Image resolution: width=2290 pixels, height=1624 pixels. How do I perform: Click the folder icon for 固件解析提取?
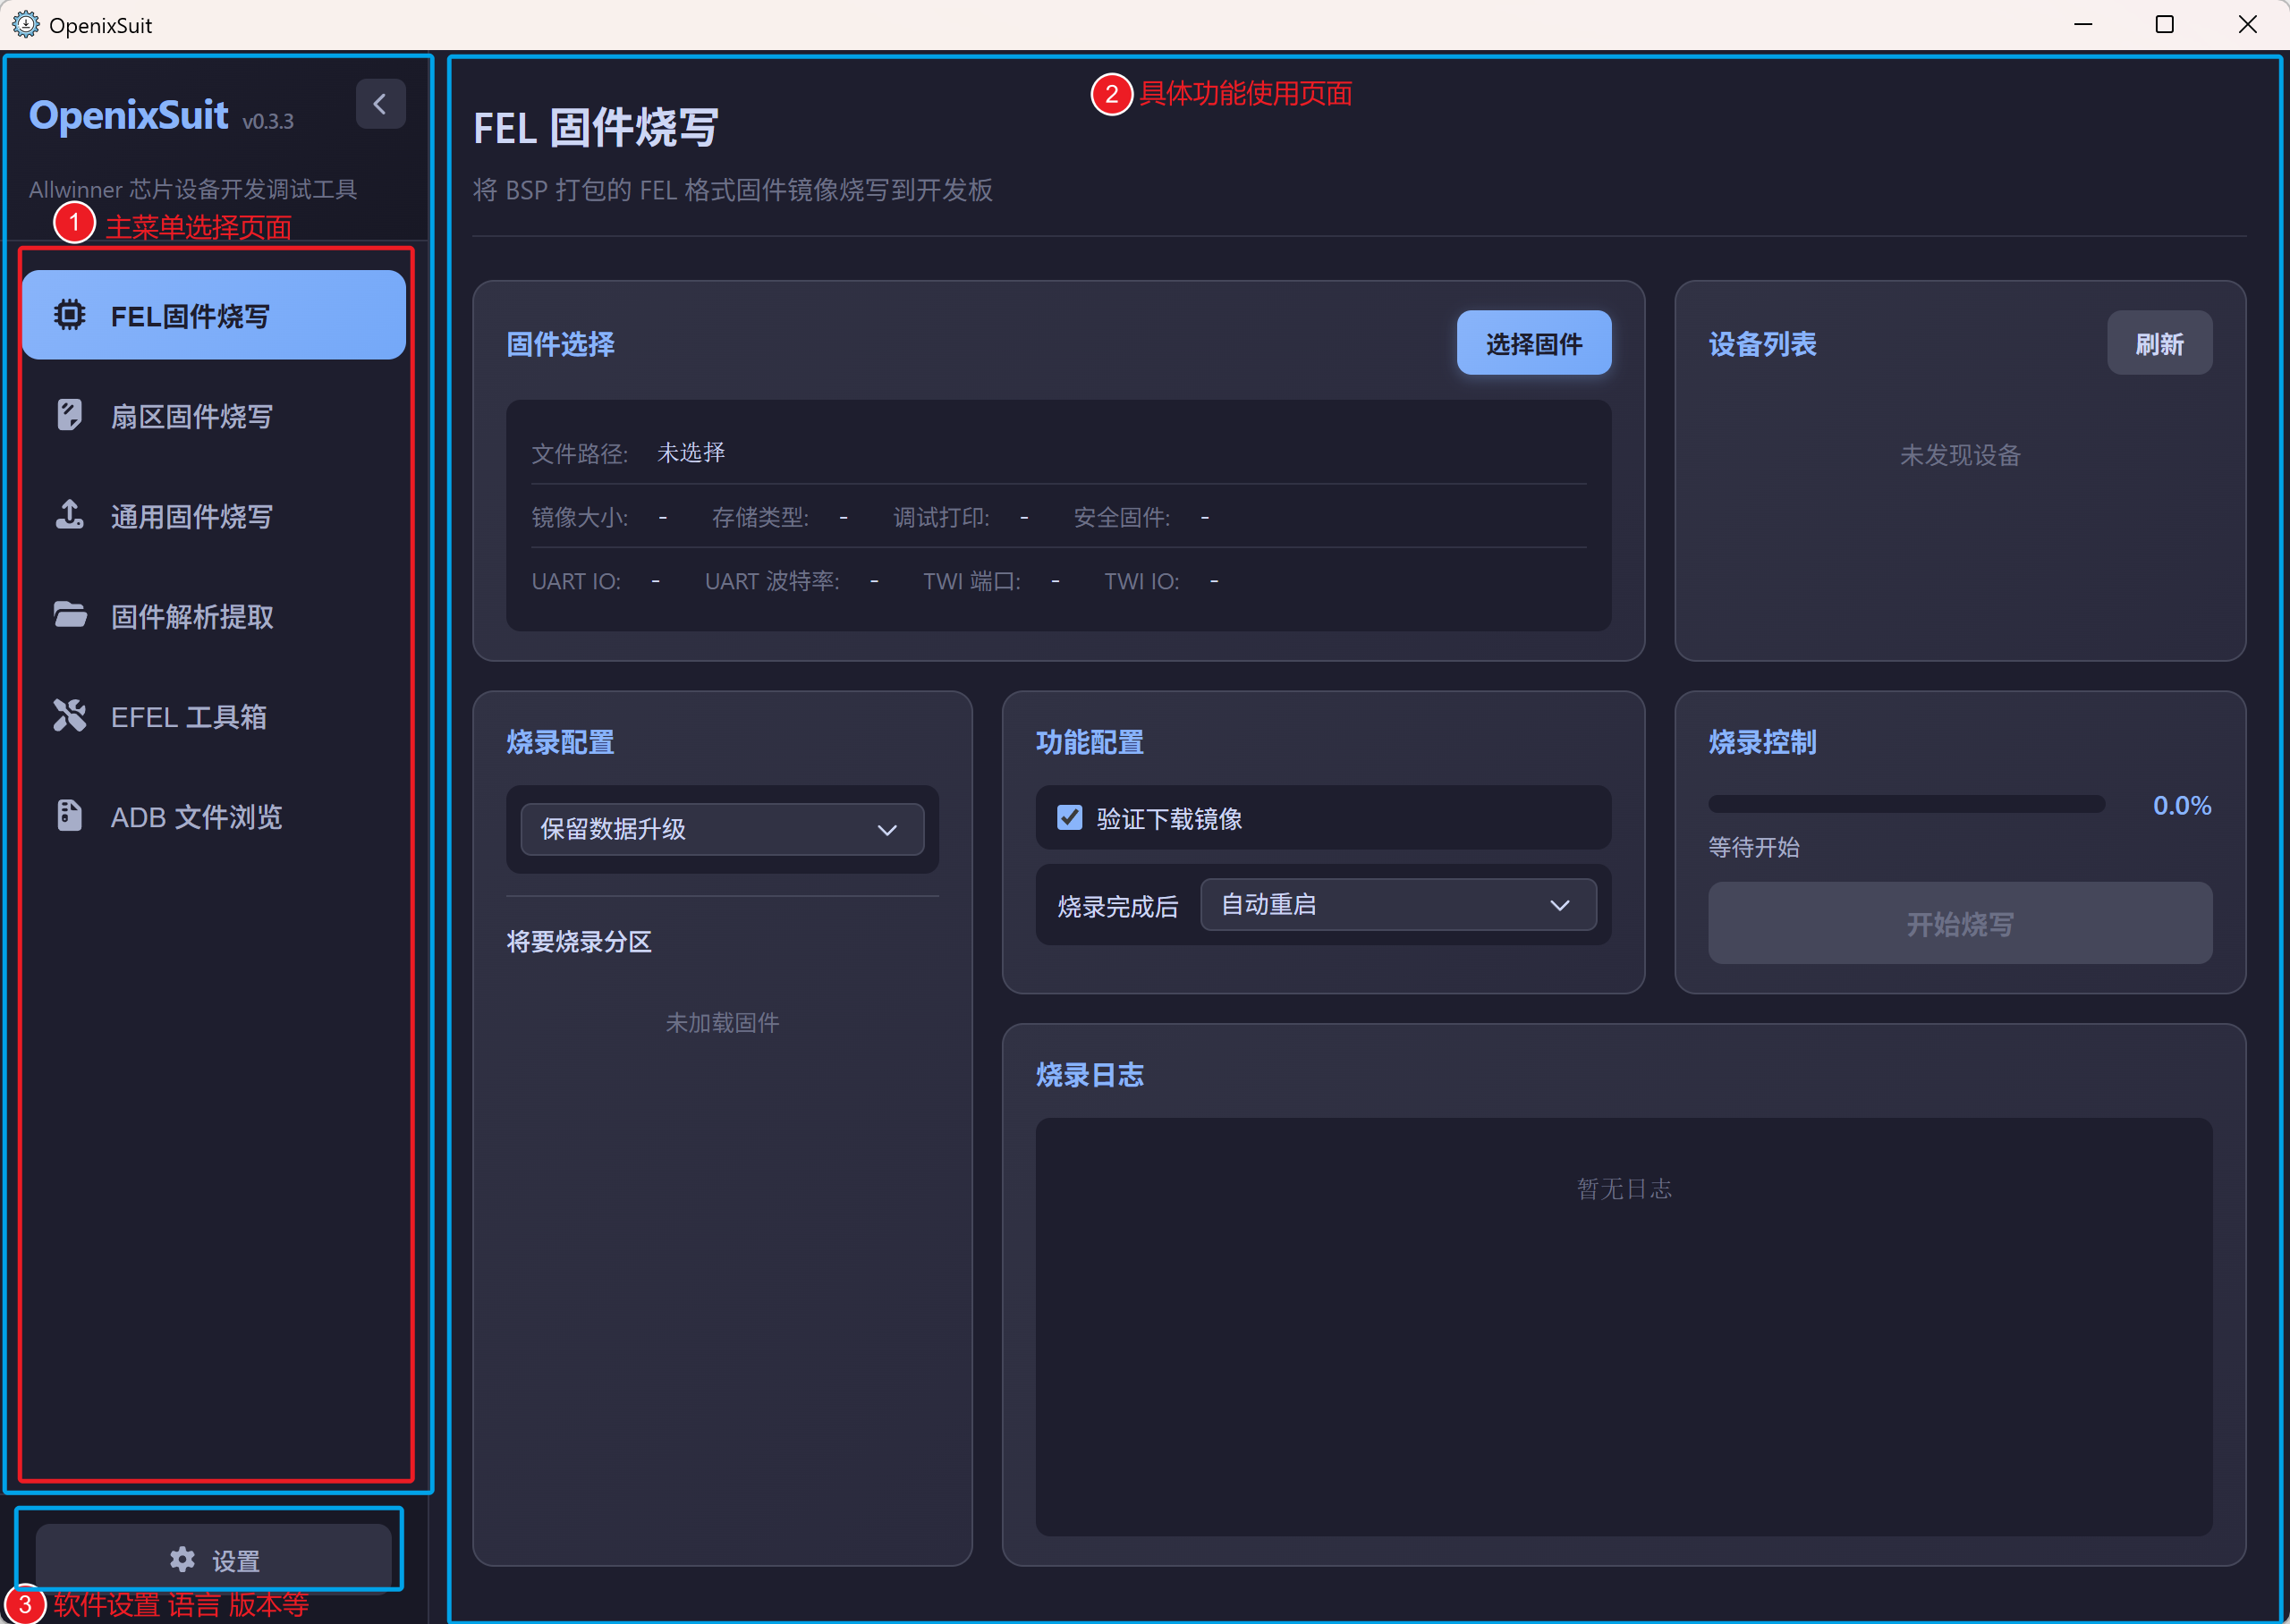click(69, 615)
